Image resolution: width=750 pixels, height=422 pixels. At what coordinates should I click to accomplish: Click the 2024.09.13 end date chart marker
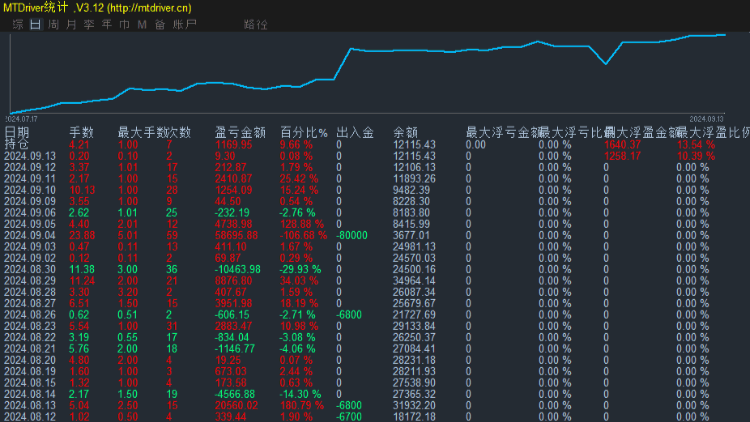point(708,118)
